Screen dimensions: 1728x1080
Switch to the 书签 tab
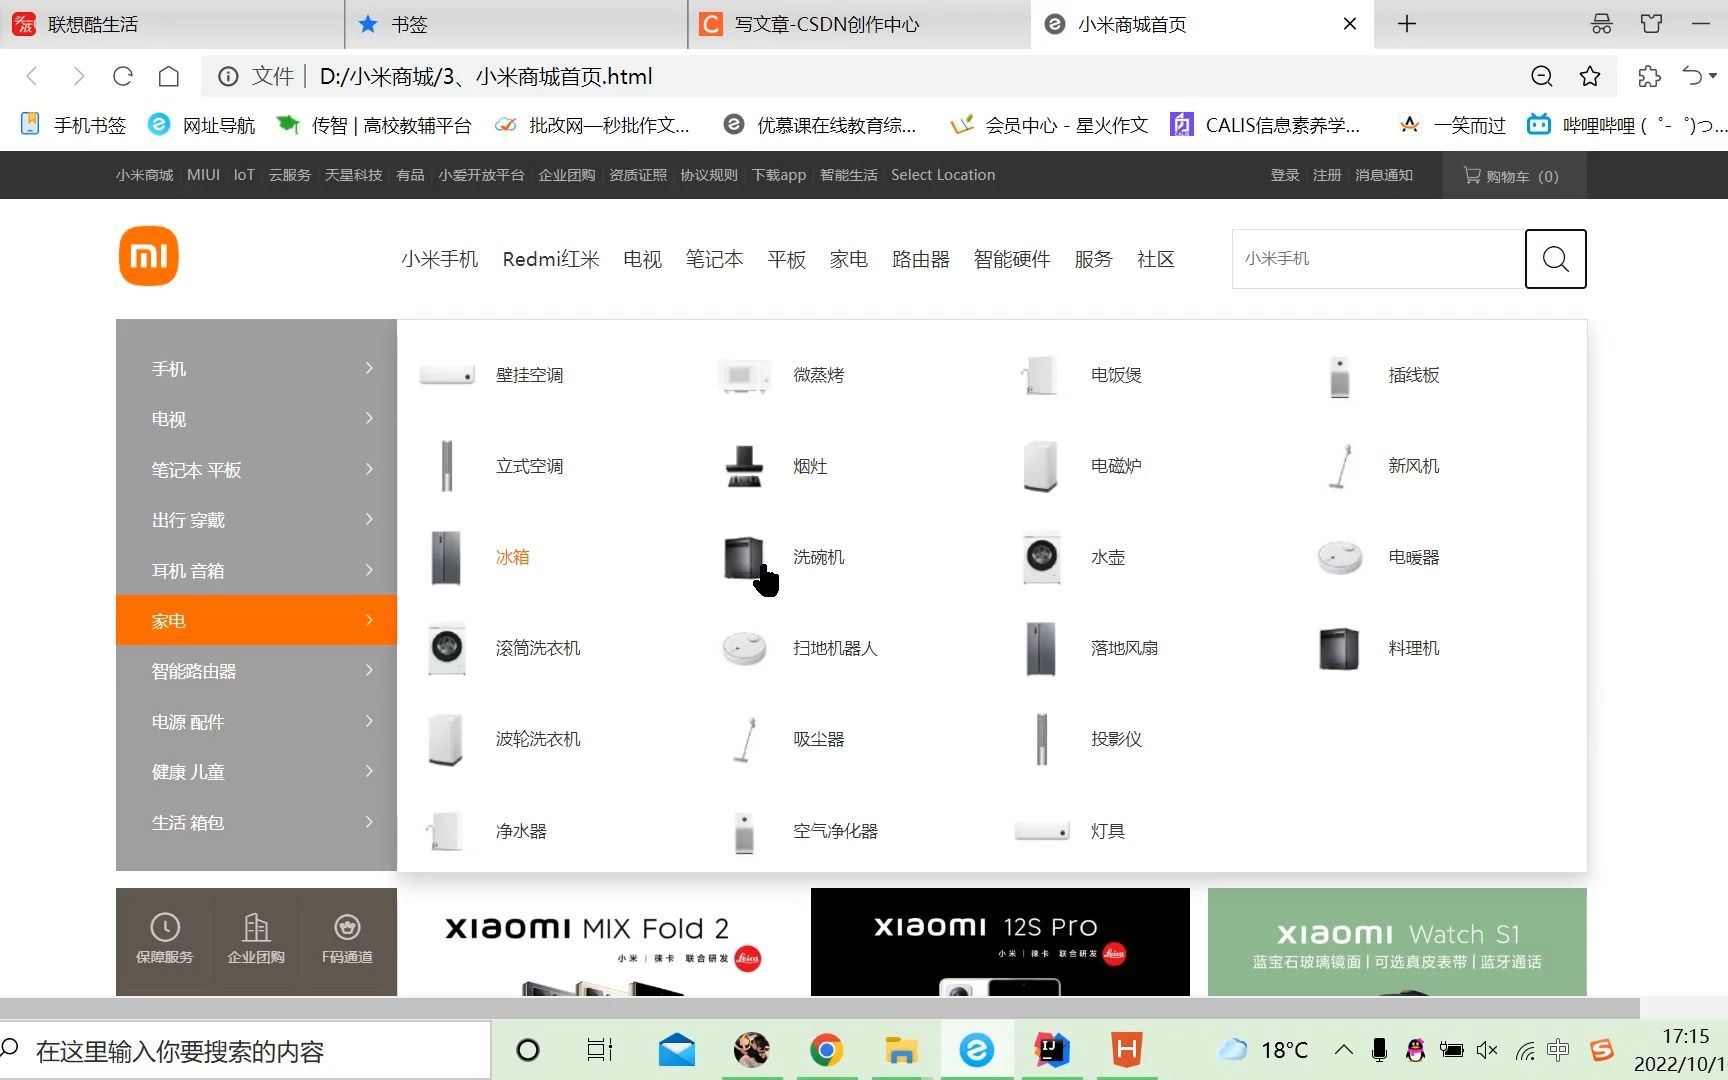516,24
